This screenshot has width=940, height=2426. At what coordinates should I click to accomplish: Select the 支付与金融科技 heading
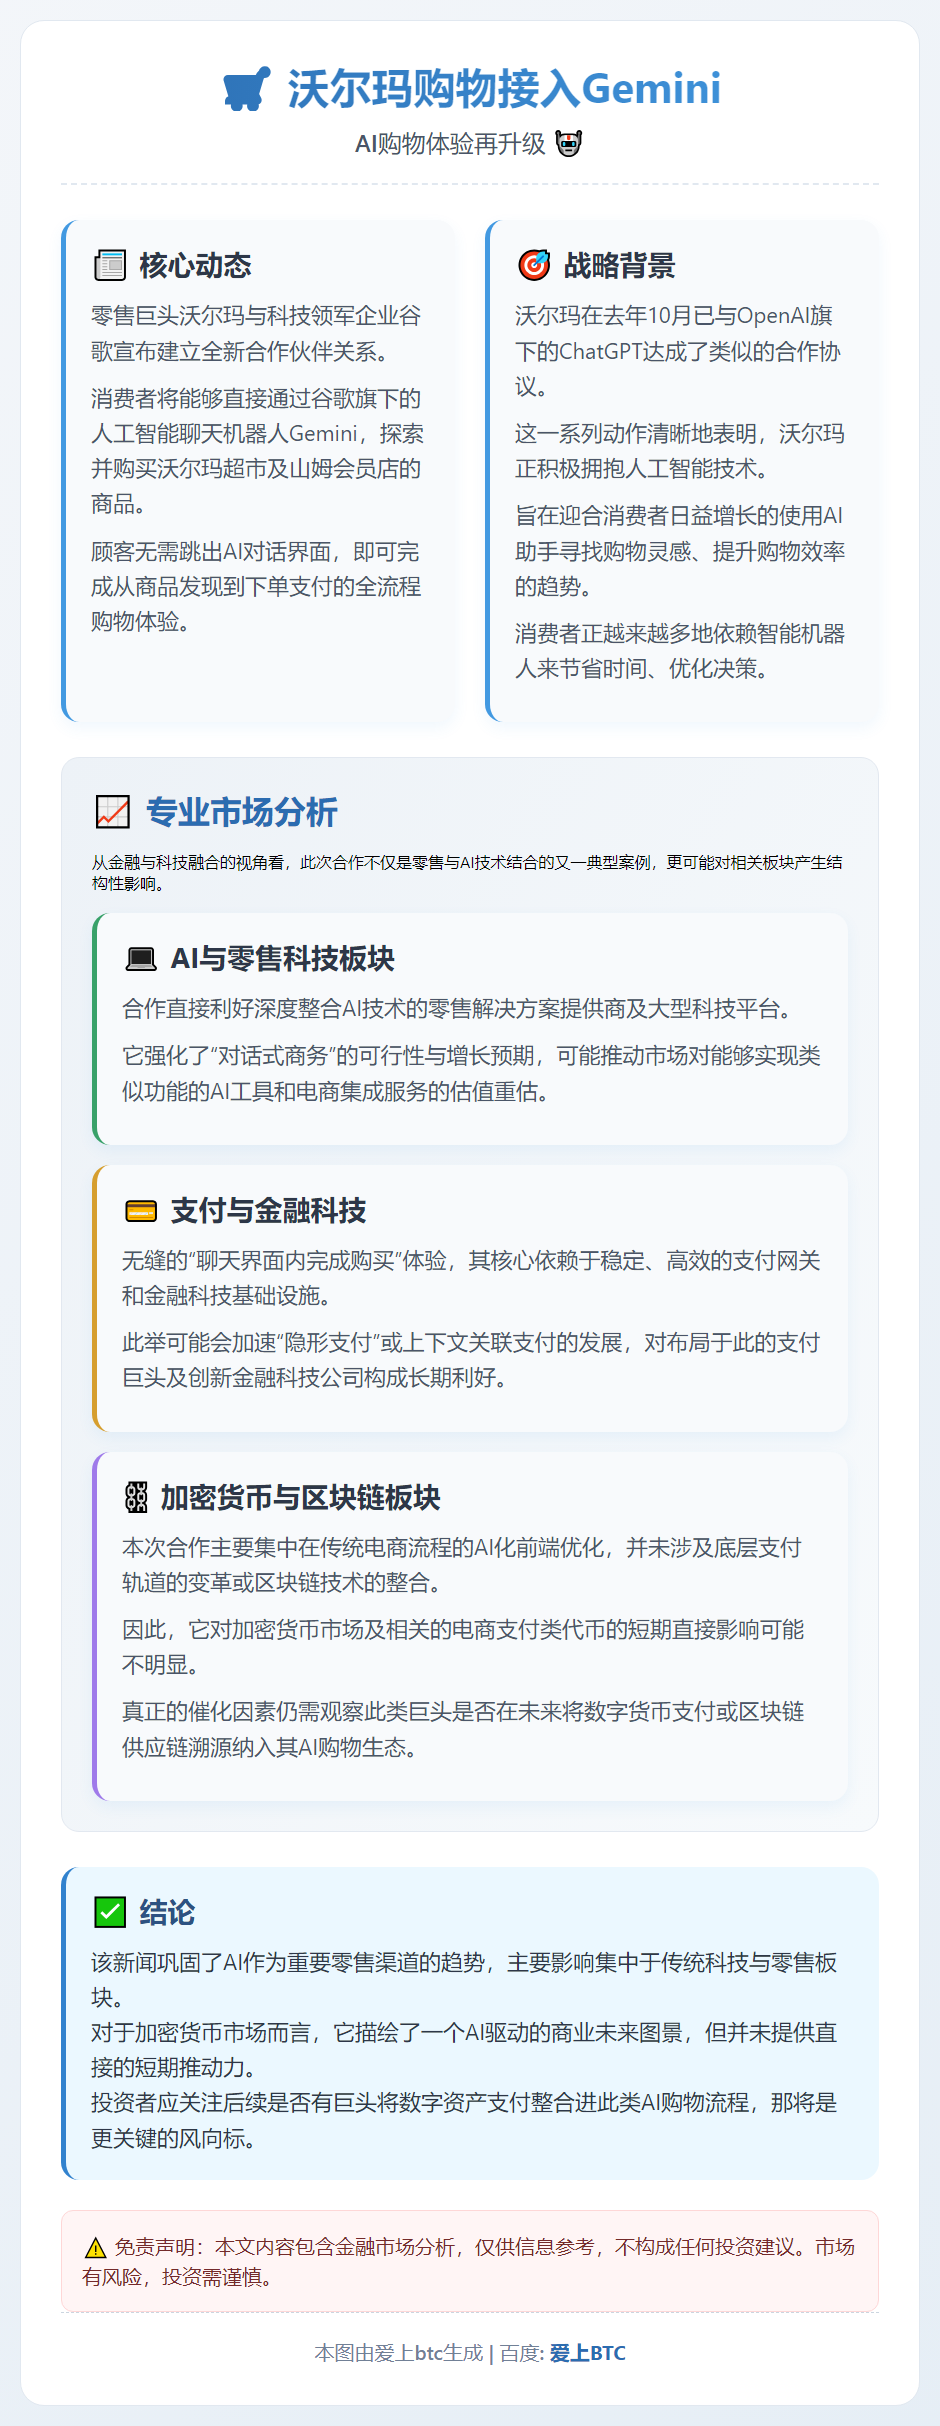click(268, 1211)
